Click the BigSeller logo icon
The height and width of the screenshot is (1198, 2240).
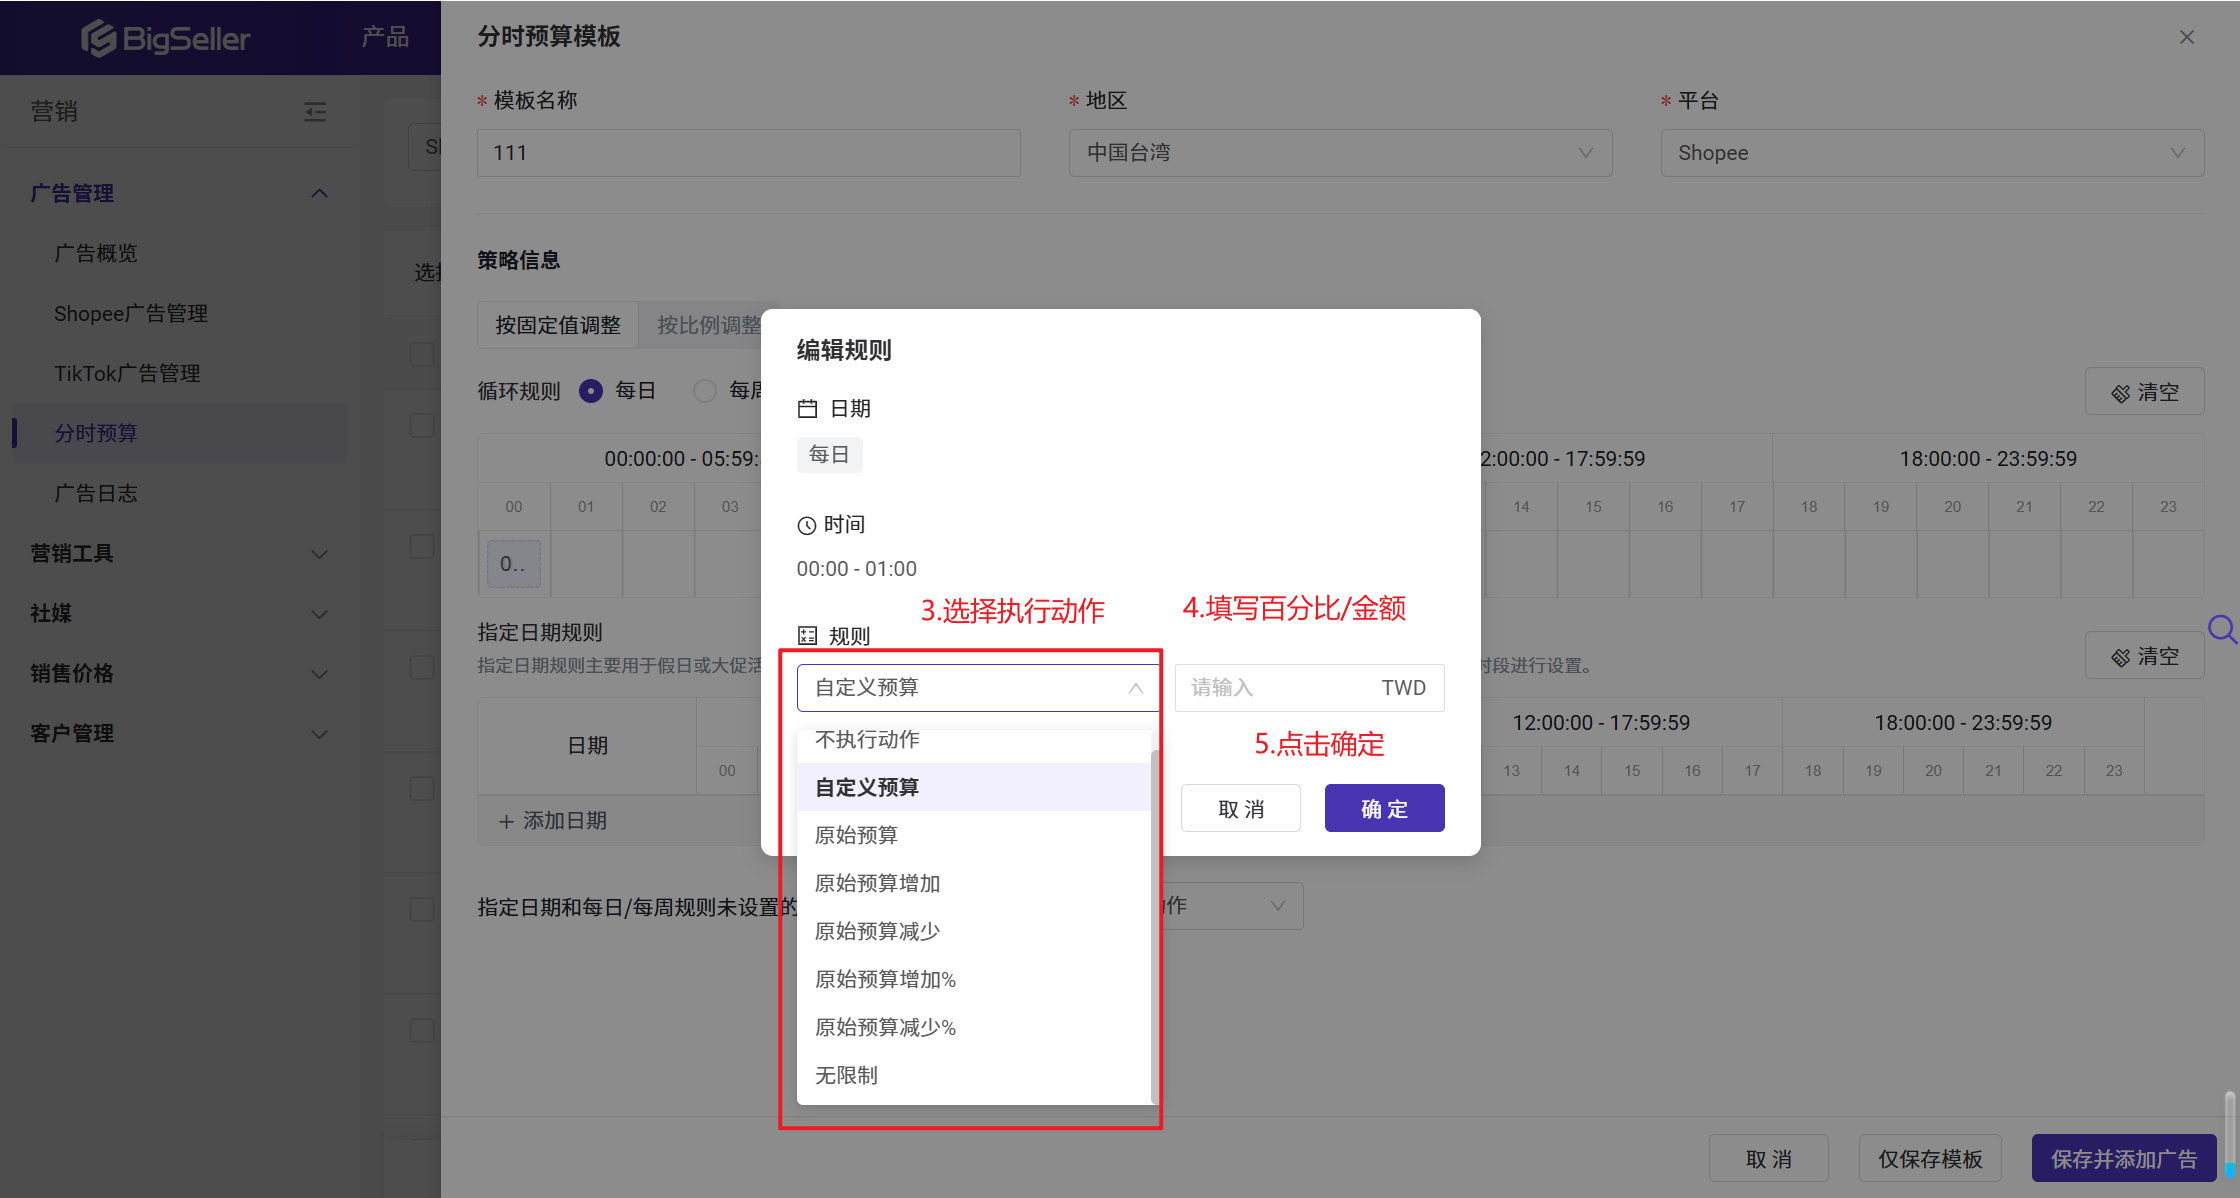point(98,38)
